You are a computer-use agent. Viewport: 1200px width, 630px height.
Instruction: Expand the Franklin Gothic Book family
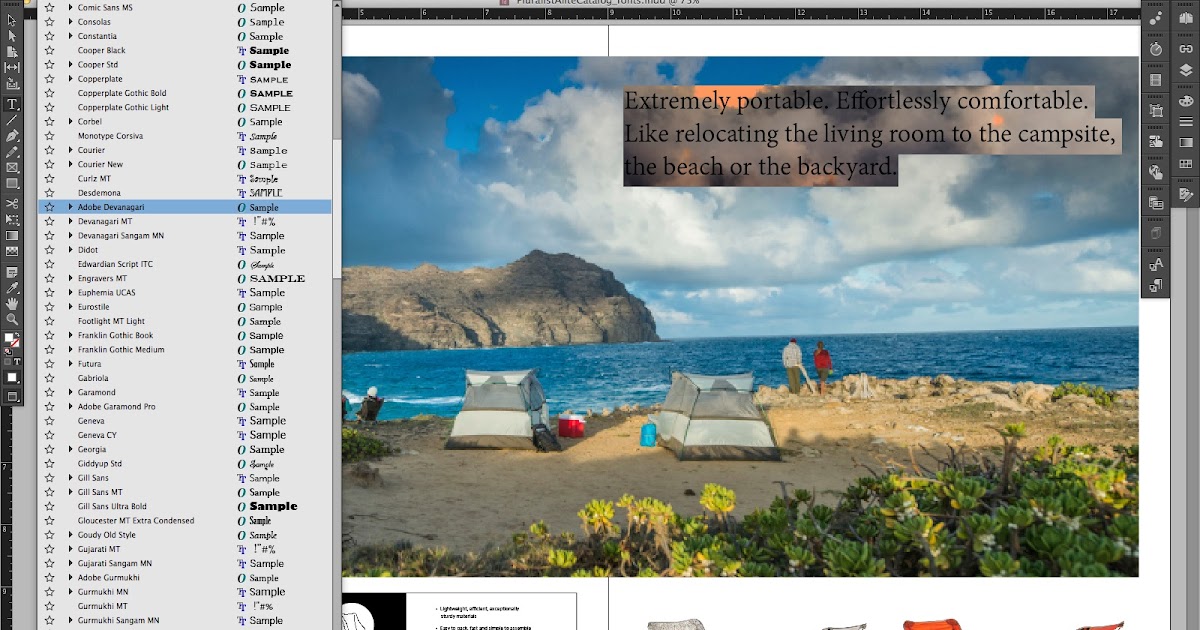click(x=70, y=336)
